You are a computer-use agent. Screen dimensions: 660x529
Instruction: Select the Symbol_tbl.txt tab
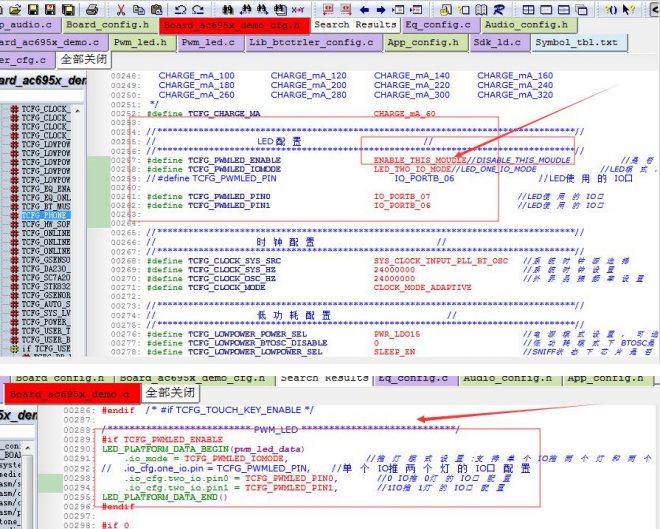576,43
